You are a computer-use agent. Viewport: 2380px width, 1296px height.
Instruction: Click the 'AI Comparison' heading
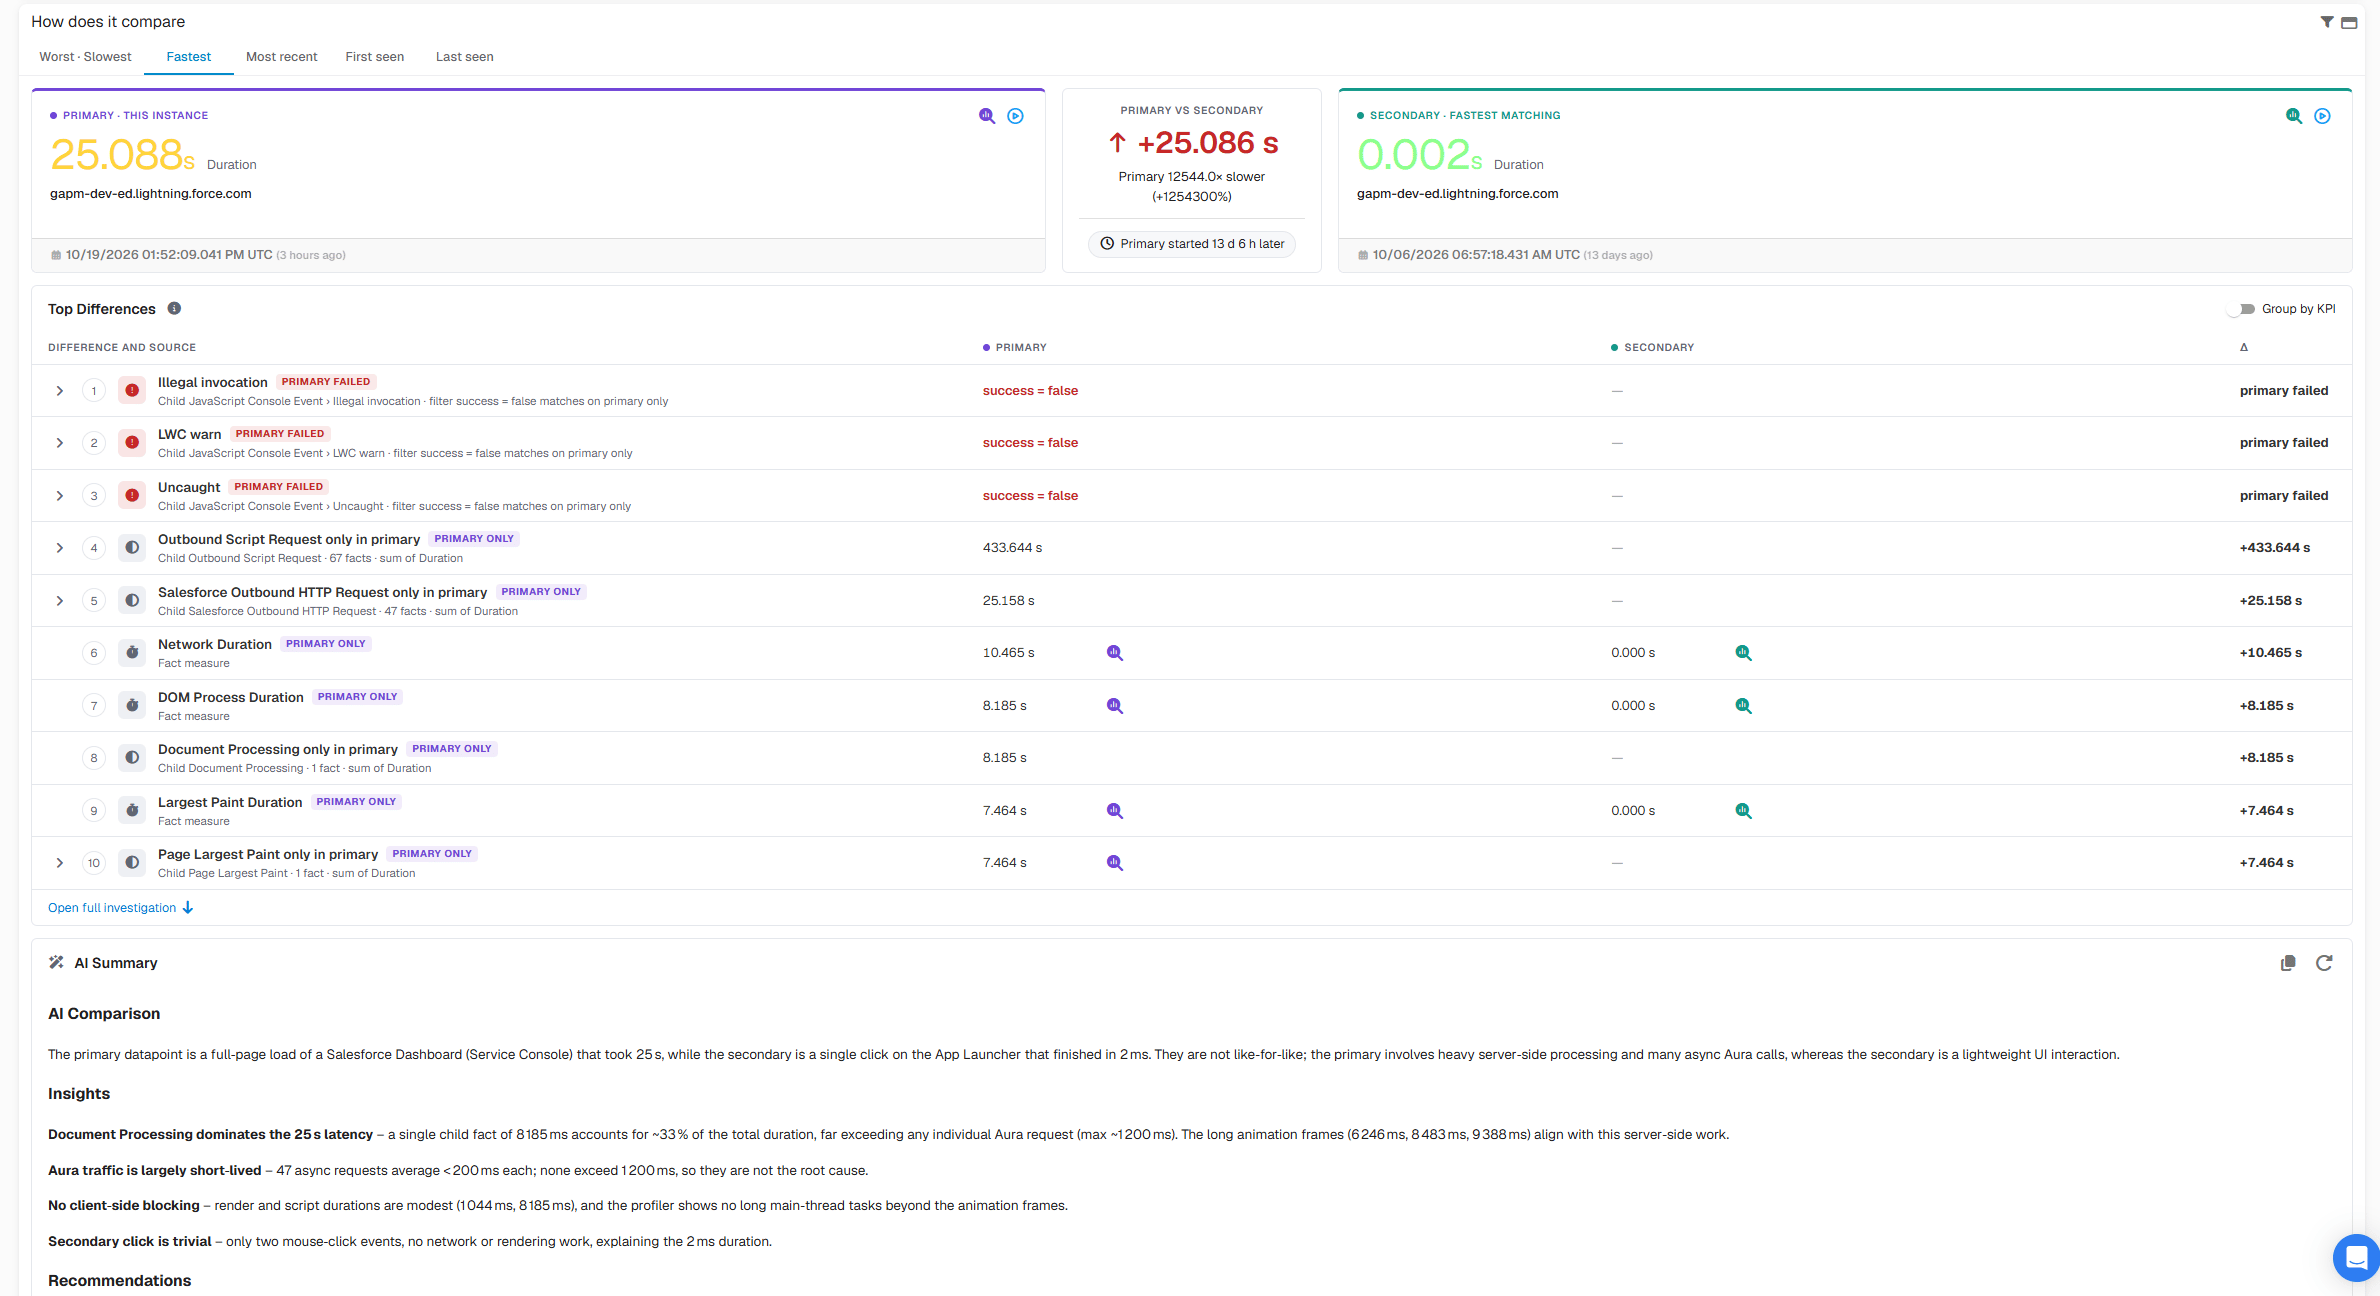click(x=104, y=1014)
